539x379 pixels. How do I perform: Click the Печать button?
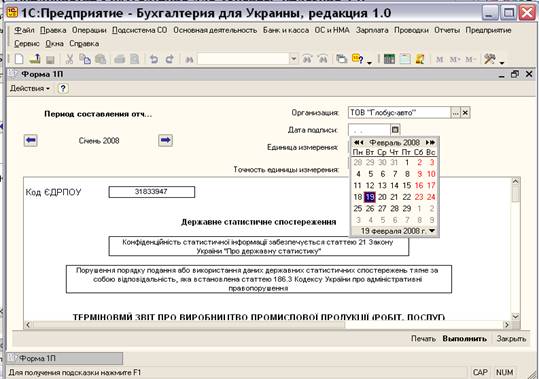click(423, 339)
